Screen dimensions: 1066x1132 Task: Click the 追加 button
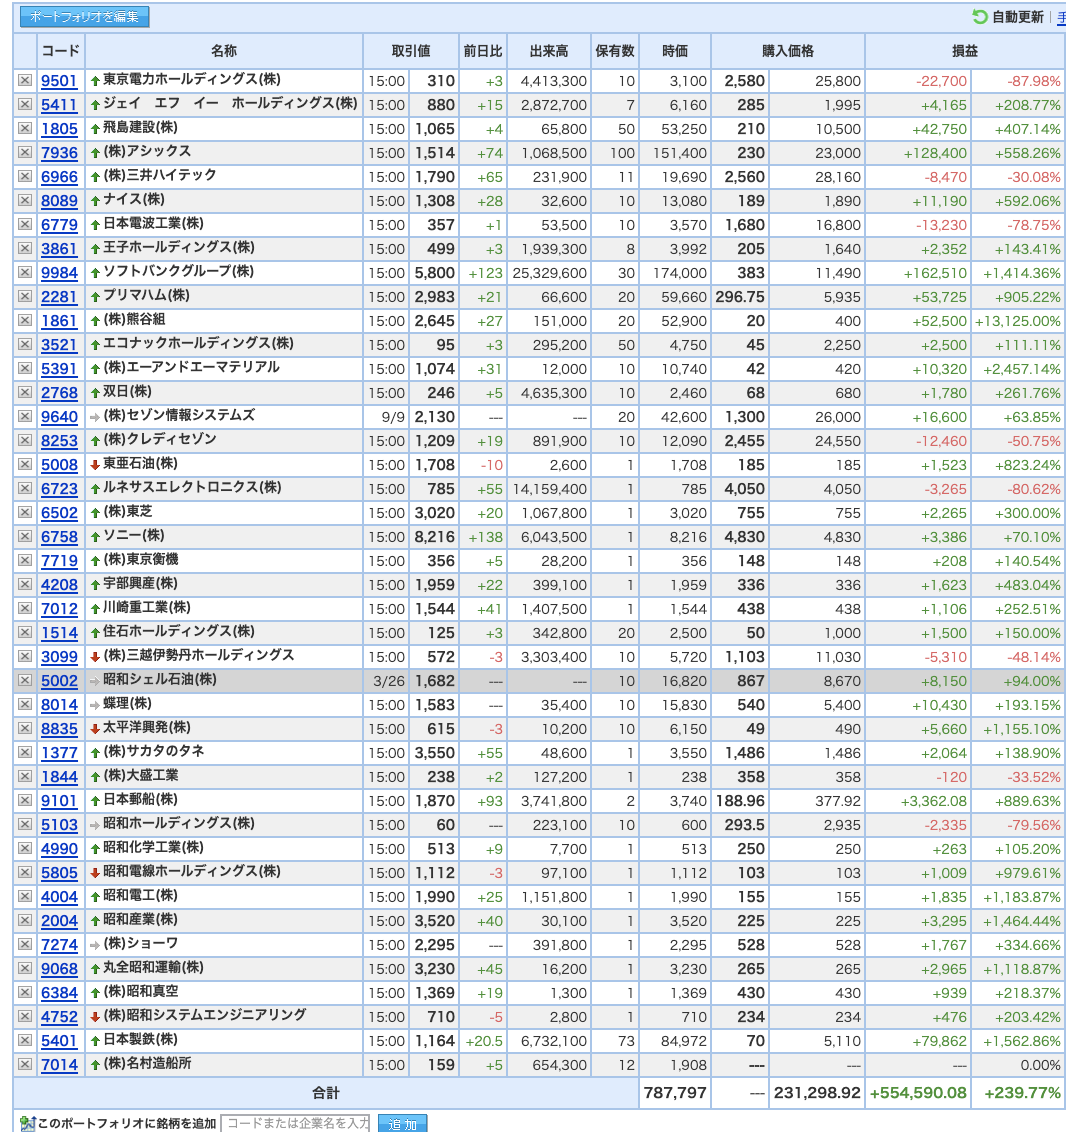(x=403, y=1123)
